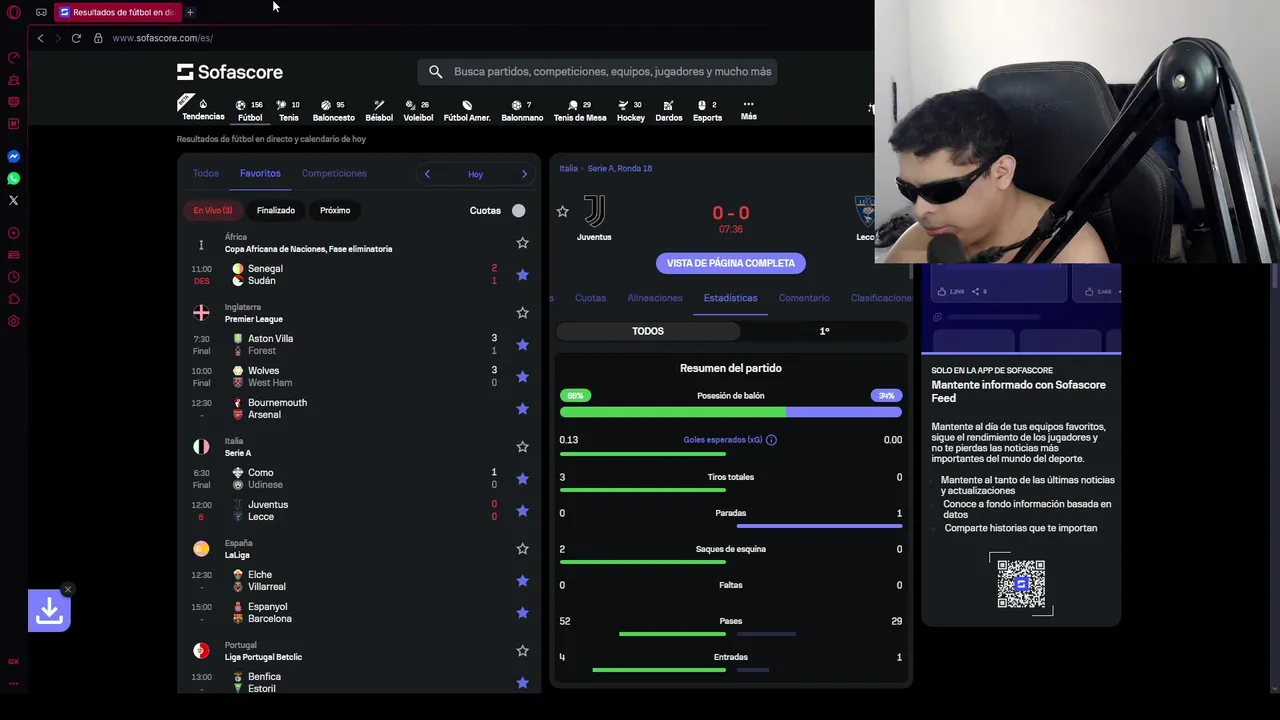
Task: Open Copa Africana de Naciones league
Action: [308, 249]
